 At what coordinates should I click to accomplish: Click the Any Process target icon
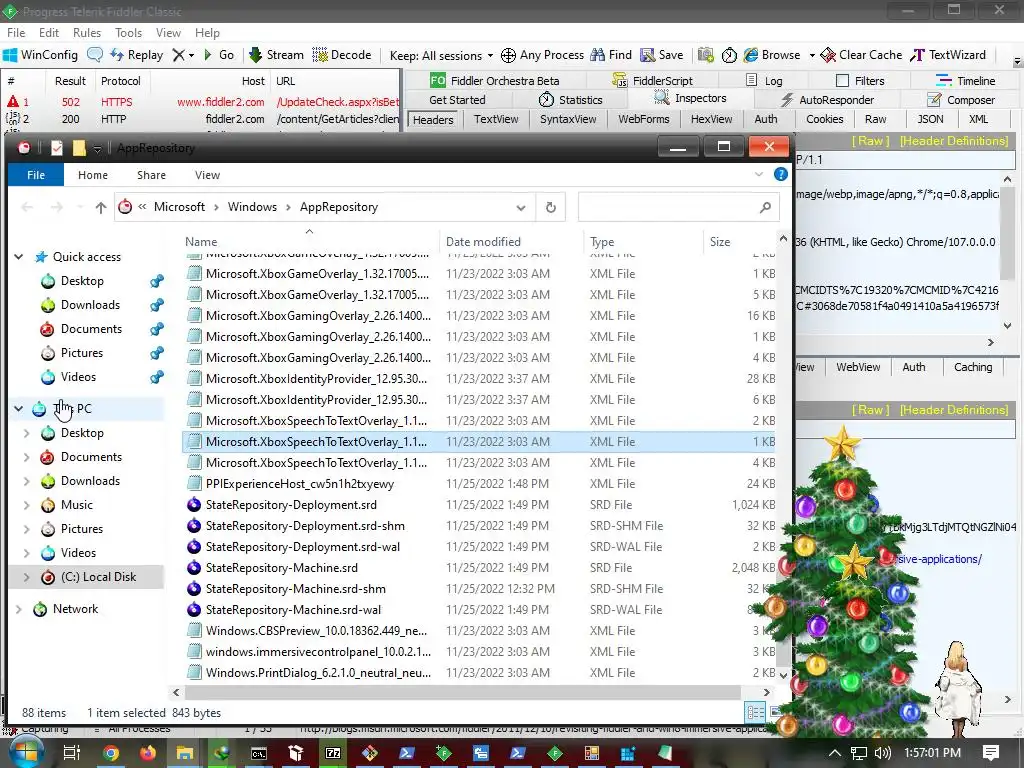coord(542,55)
